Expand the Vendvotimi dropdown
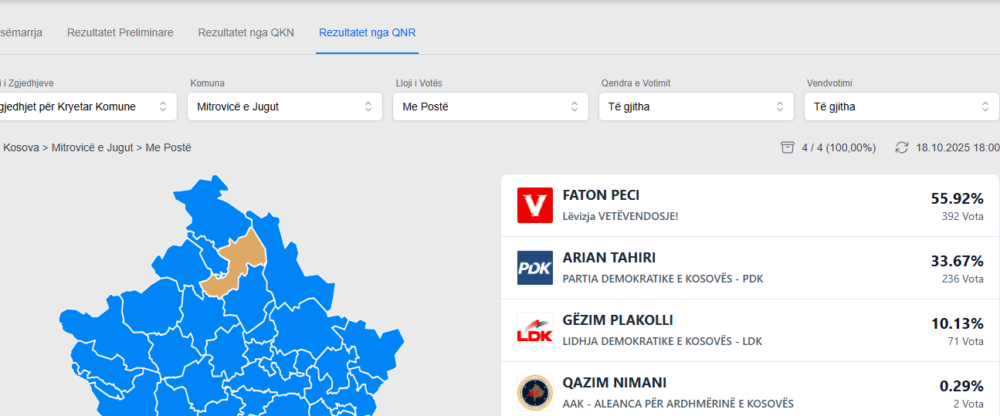The width and height of the screenshot is (1000, 416). pos(900,106)
